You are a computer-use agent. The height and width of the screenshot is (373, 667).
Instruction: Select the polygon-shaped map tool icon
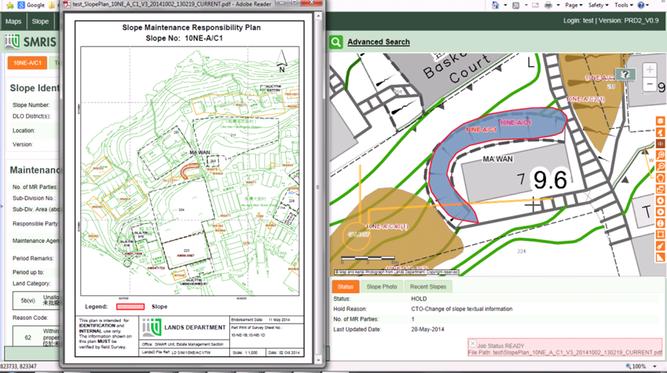coord(661,178)
